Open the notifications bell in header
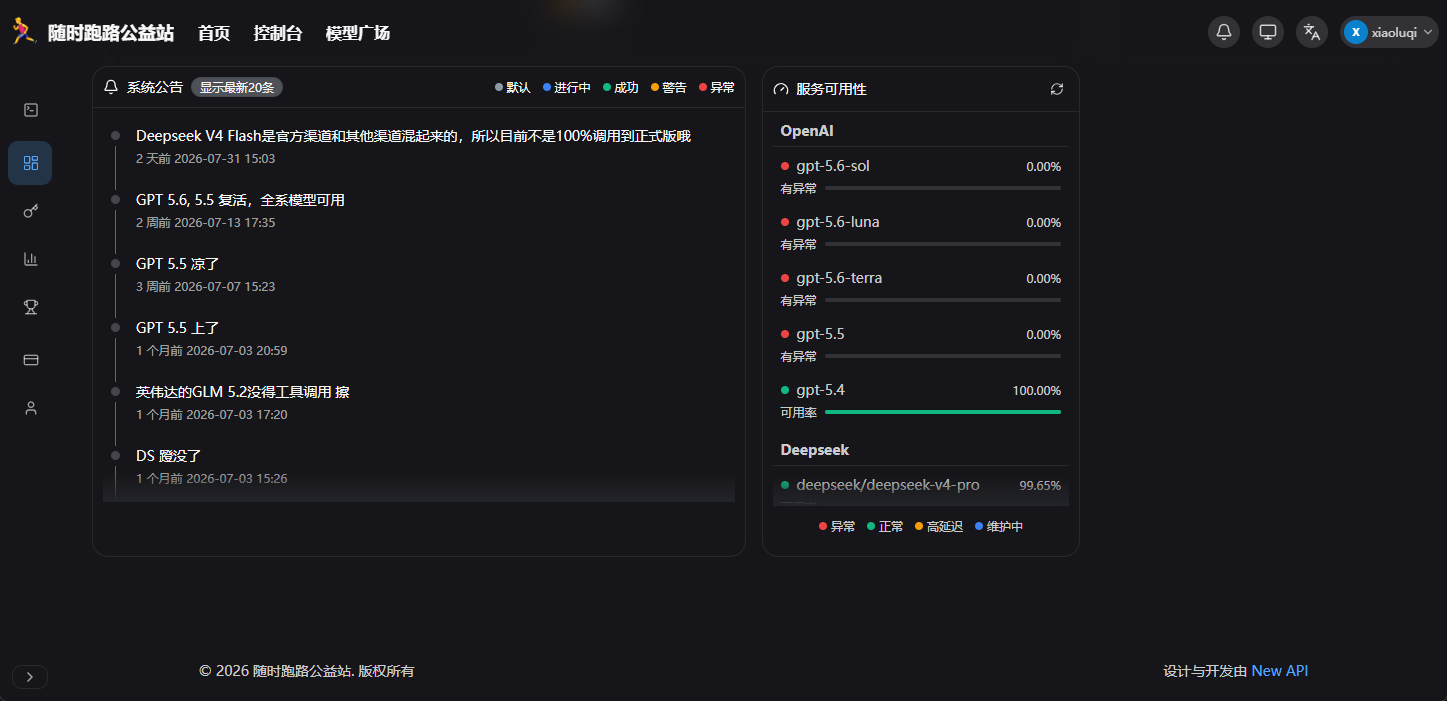This screenshot has width=1447, height=701. 1224,32
